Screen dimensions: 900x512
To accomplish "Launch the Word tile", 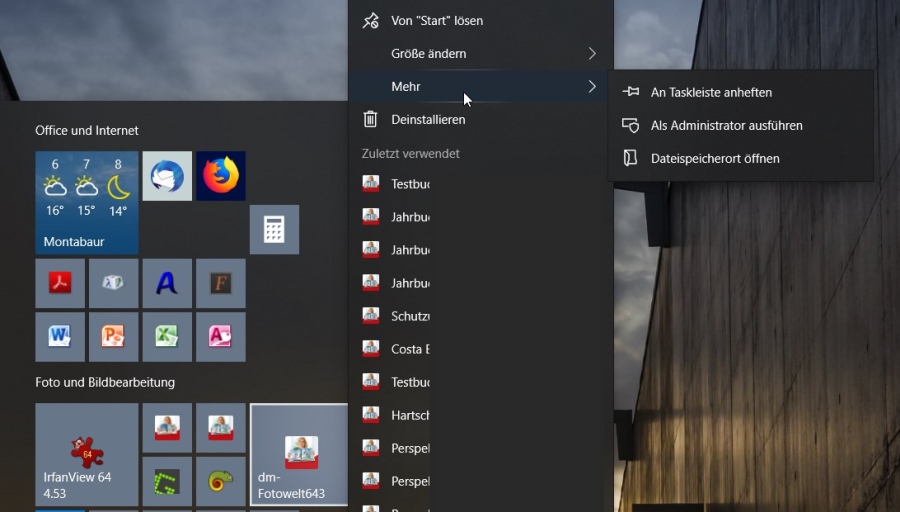I will [x=60, y=337].
